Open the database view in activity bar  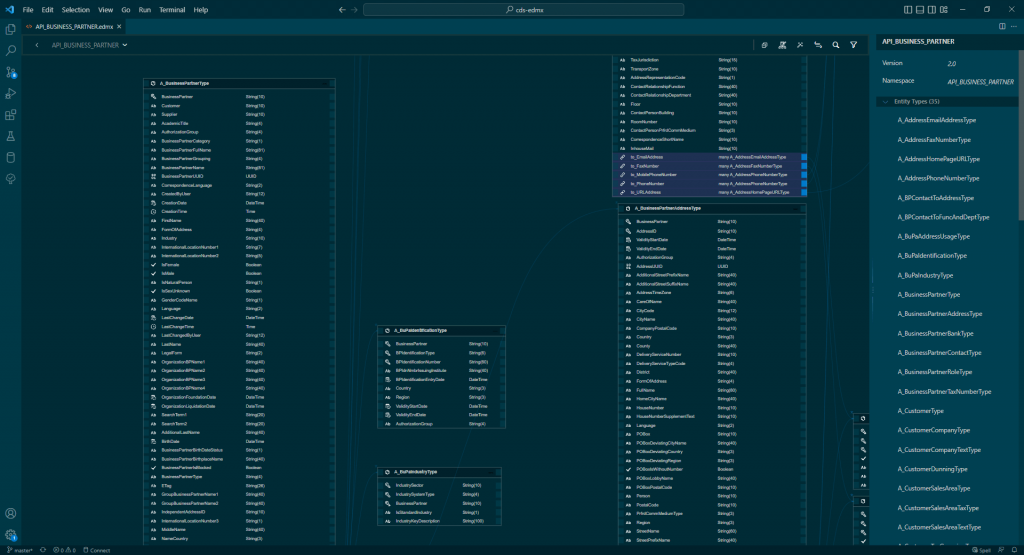[x=10, y=157]
